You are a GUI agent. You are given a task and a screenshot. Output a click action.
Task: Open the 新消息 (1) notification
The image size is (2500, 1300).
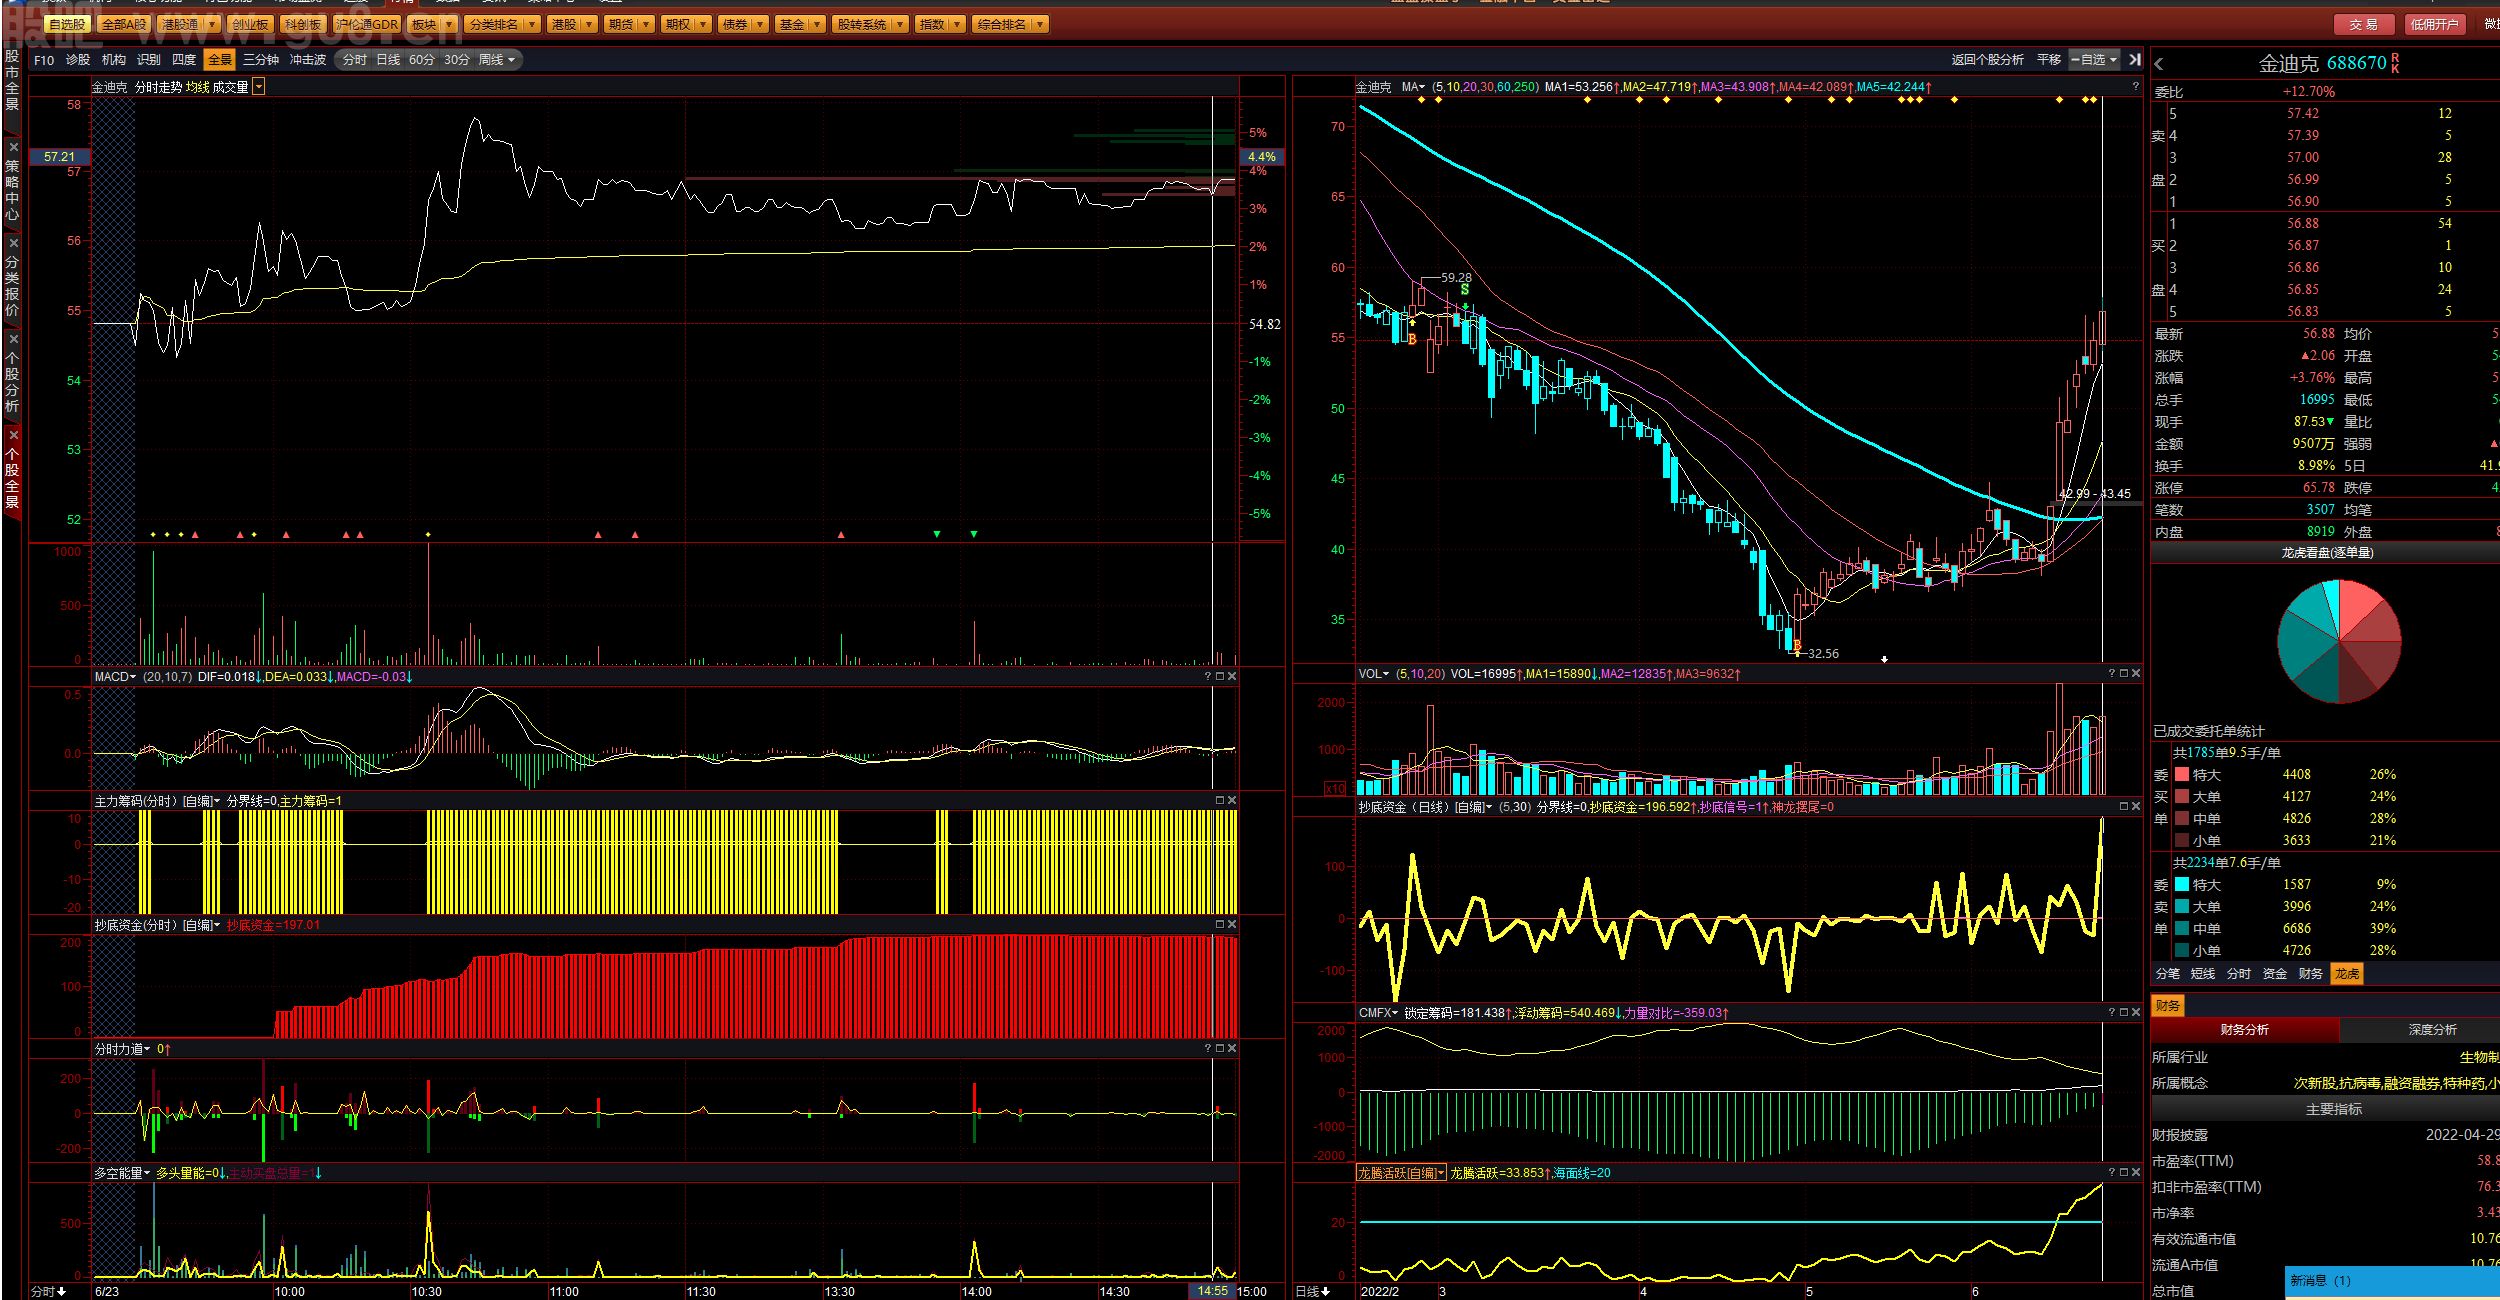coord(2392,1281)
